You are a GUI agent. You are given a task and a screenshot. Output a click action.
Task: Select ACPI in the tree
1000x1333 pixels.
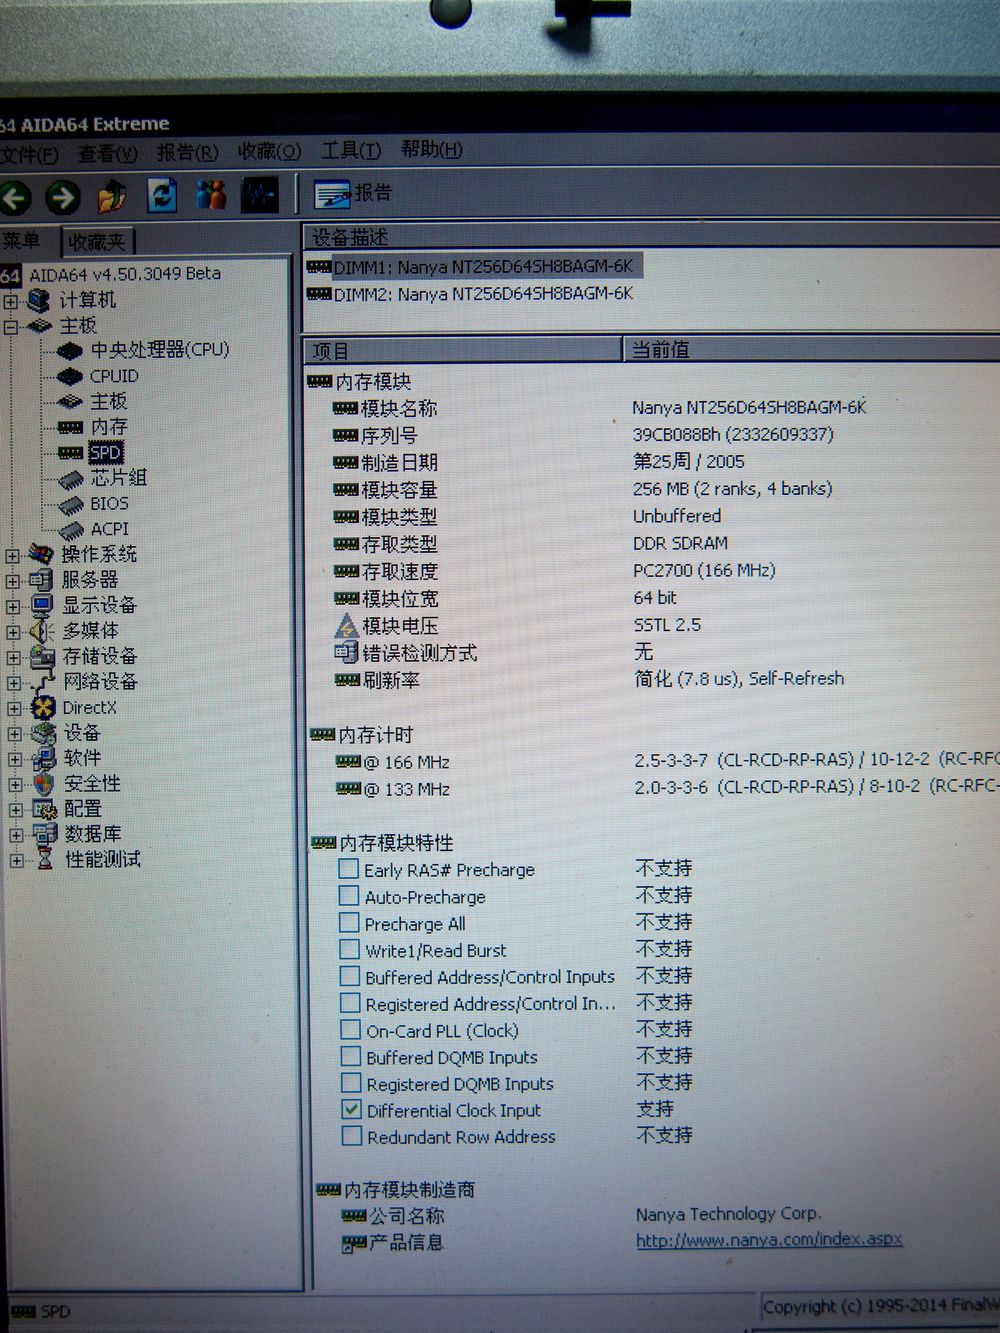pyautogui.click(x=110, y=529)
